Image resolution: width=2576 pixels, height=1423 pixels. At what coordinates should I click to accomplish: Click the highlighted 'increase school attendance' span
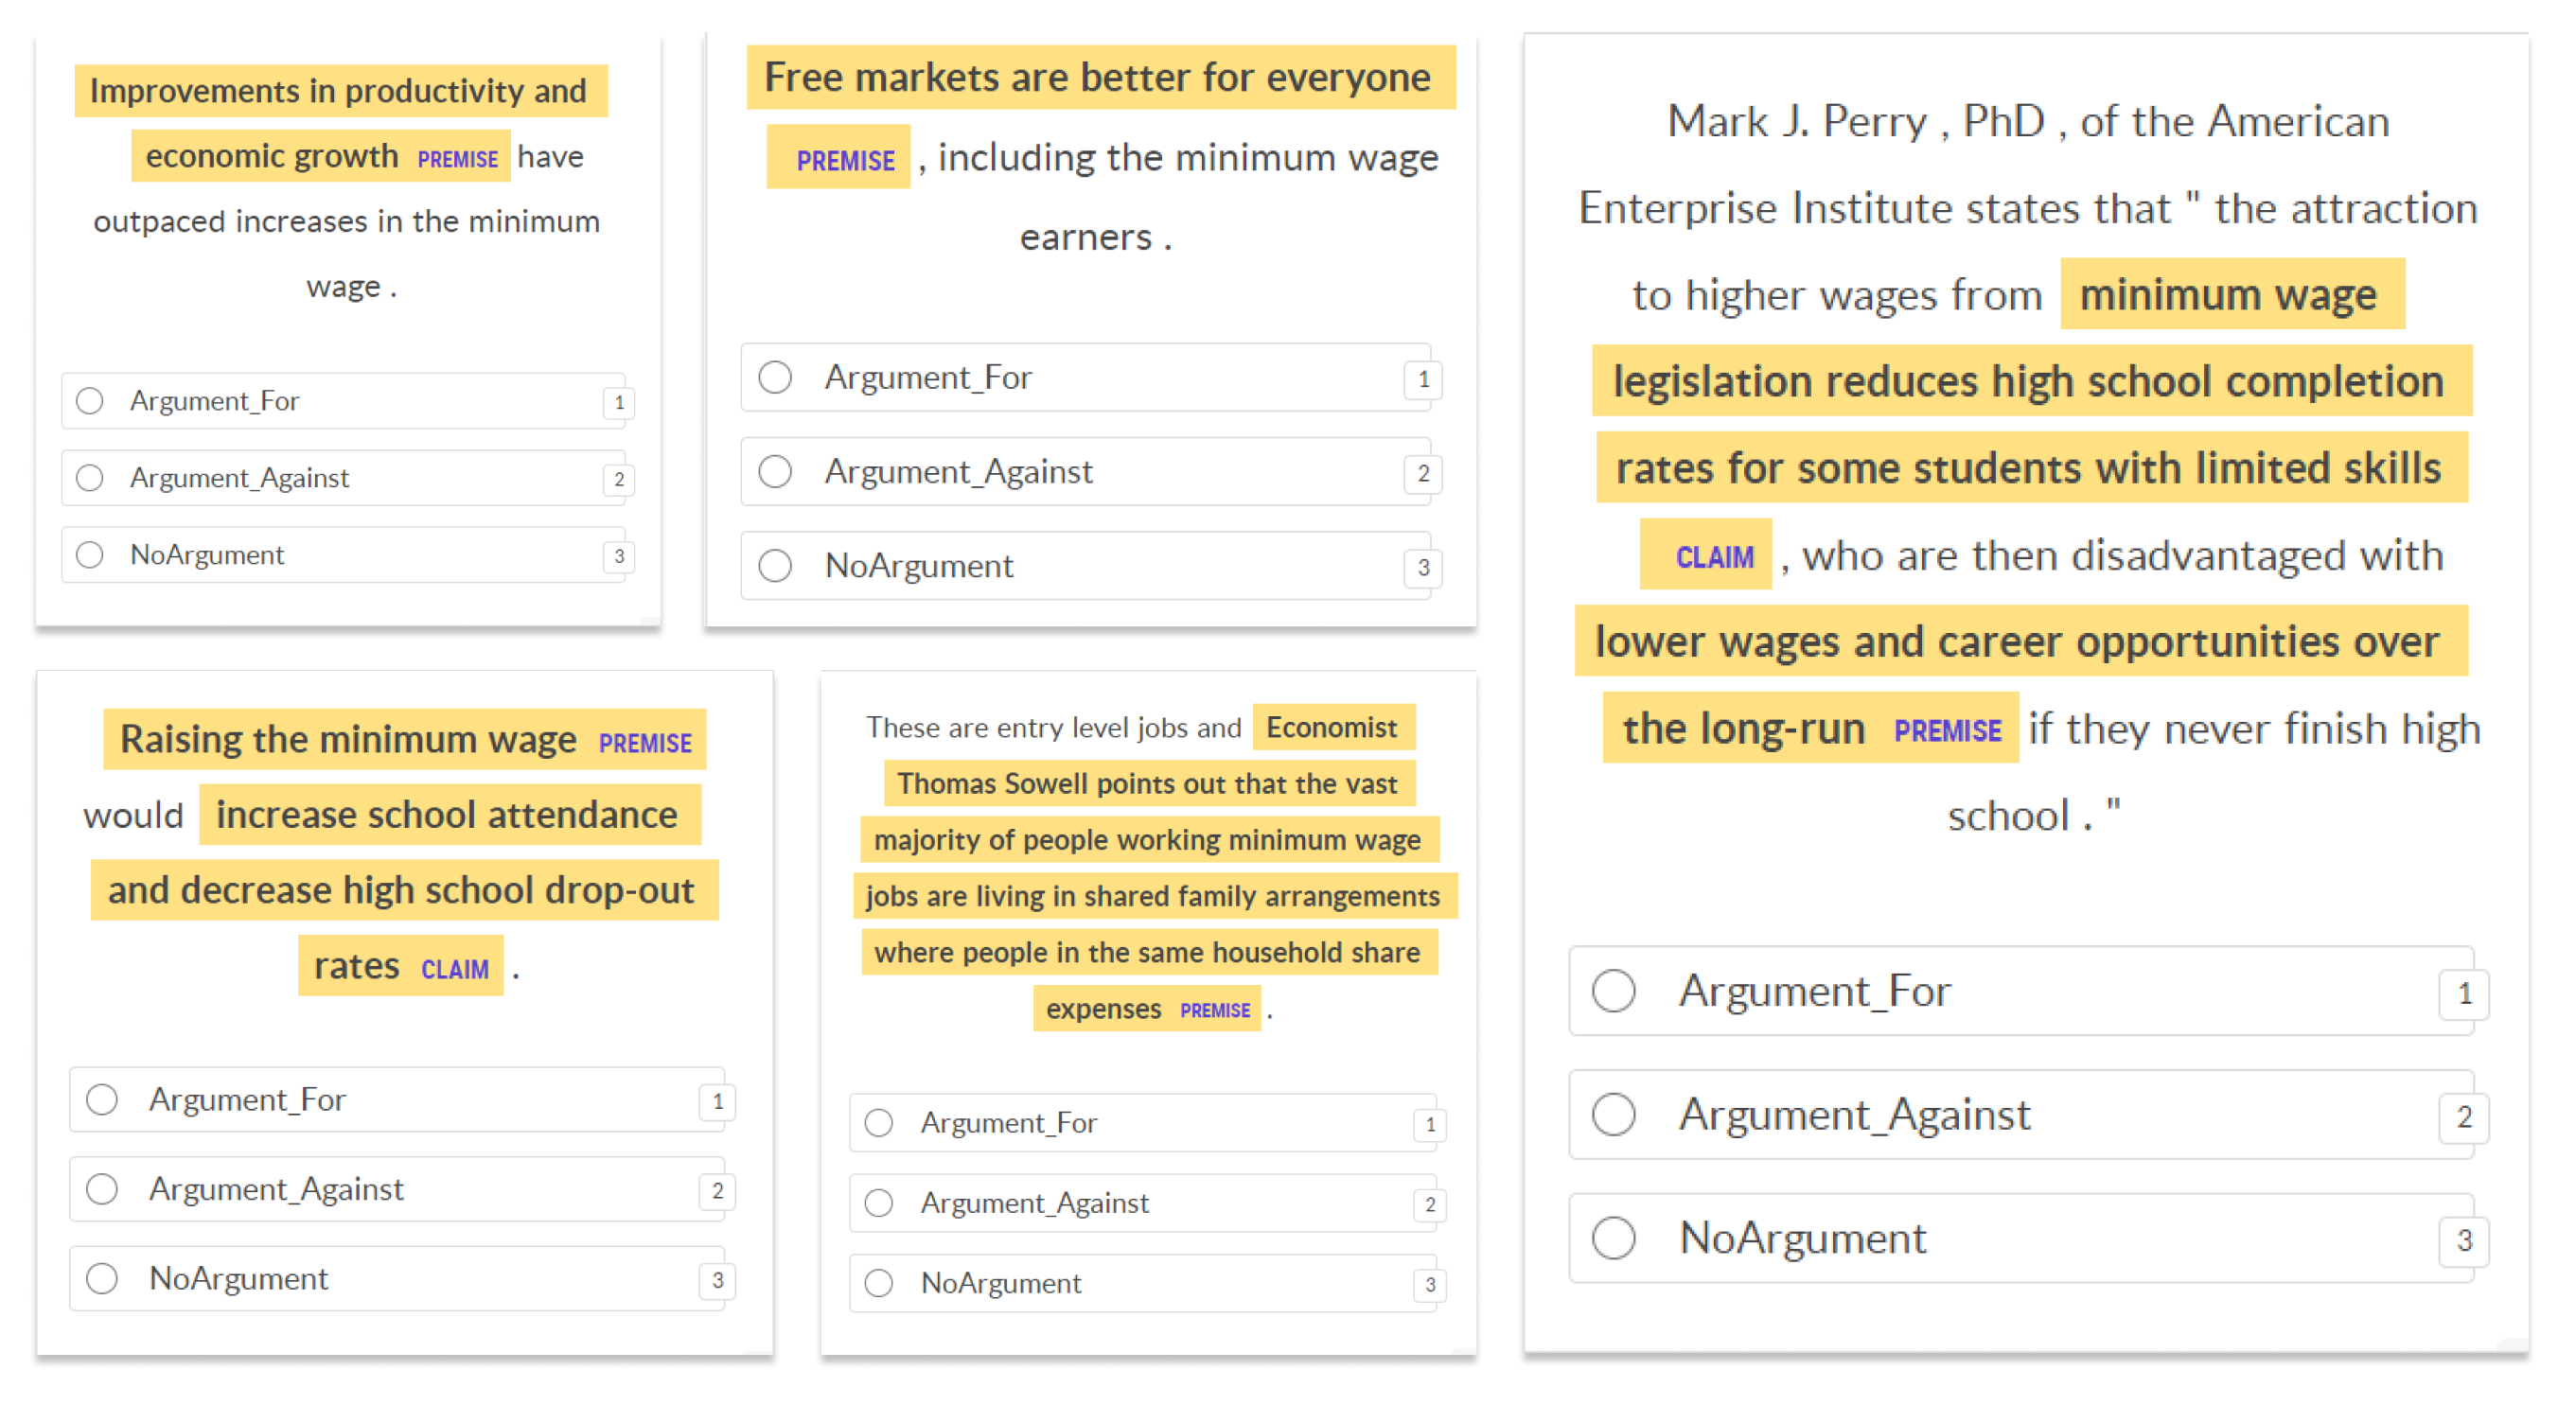[x=447, y=814]
